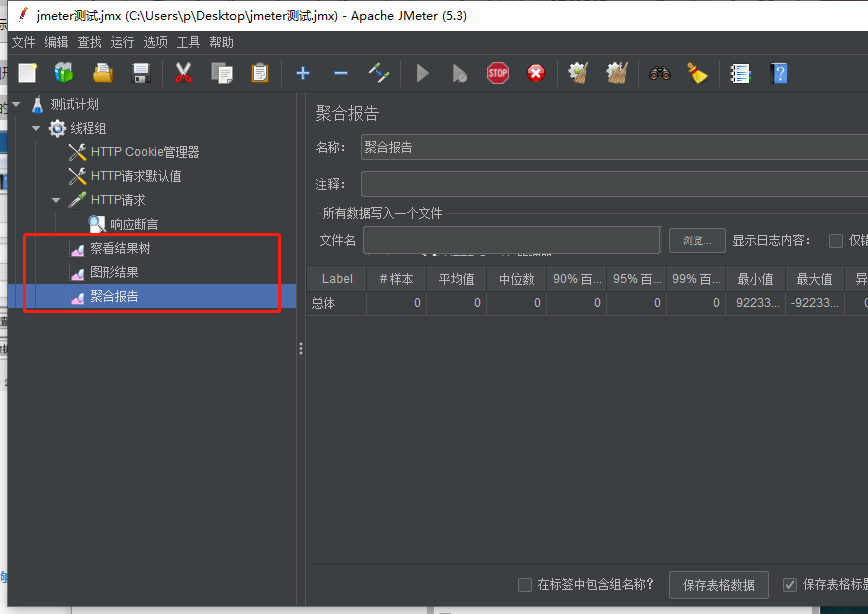Stop the test with STOP icon
The image size is (868, 614).
(x=498, y=73)
